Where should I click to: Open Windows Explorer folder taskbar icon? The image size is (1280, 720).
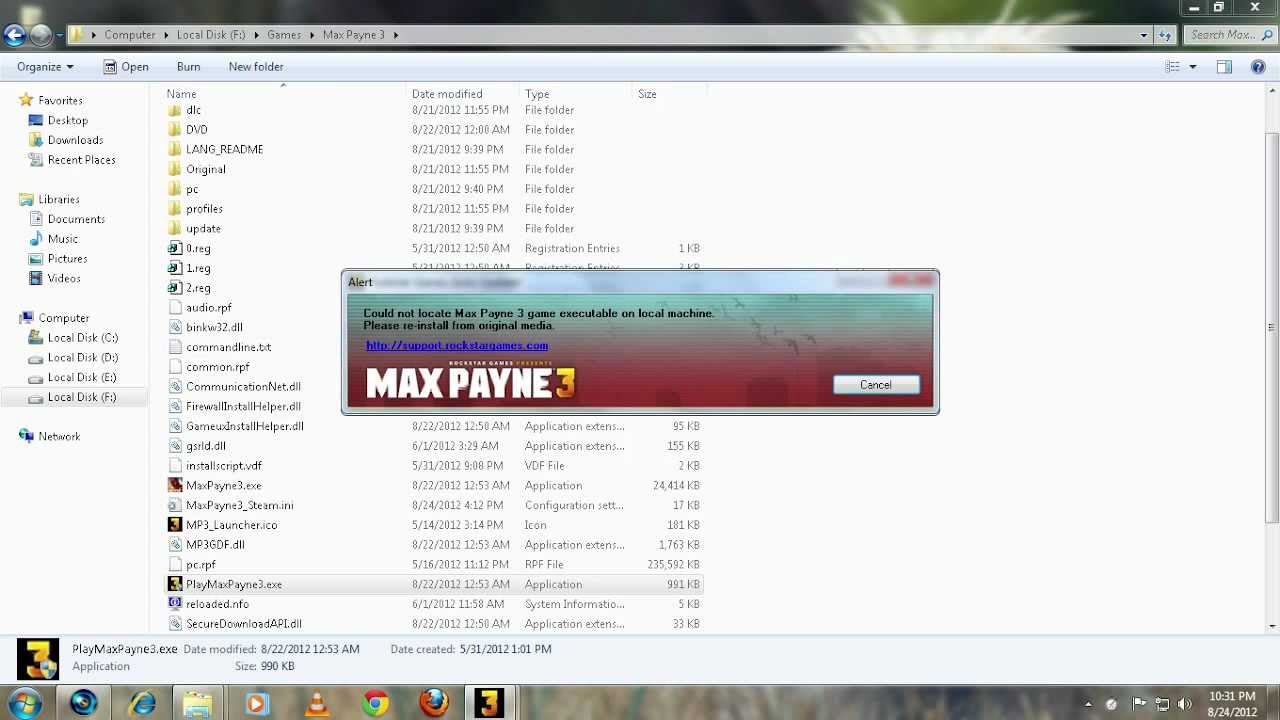pyautogui.click(x=198, y=703)
